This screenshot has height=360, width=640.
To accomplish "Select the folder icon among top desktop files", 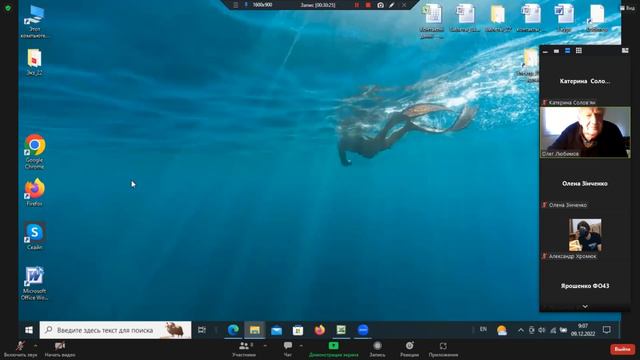I will point(498,18).
